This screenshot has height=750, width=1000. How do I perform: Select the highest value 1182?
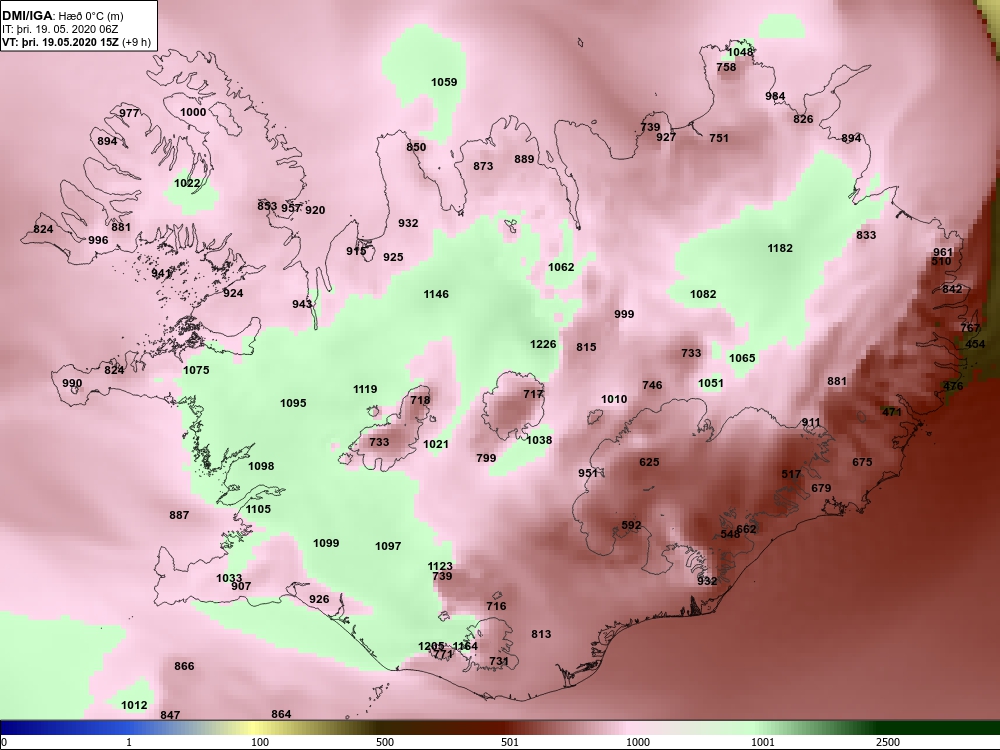pyautogui.click(x=780, y=248)
